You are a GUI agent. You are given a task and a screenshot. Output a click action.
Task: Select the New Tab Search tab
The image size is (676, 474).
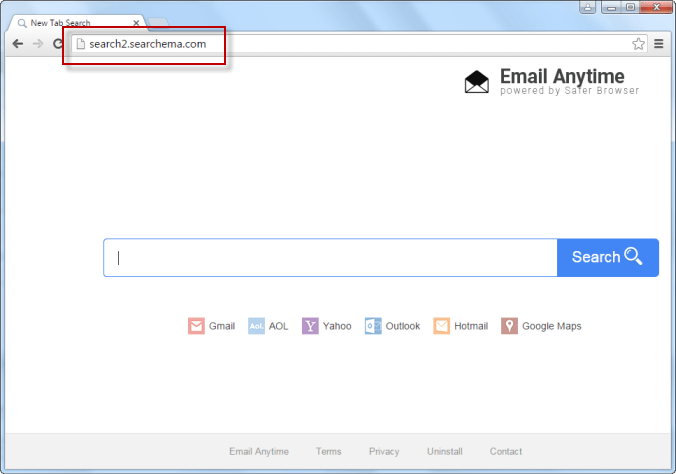click(x=77, y=23)
